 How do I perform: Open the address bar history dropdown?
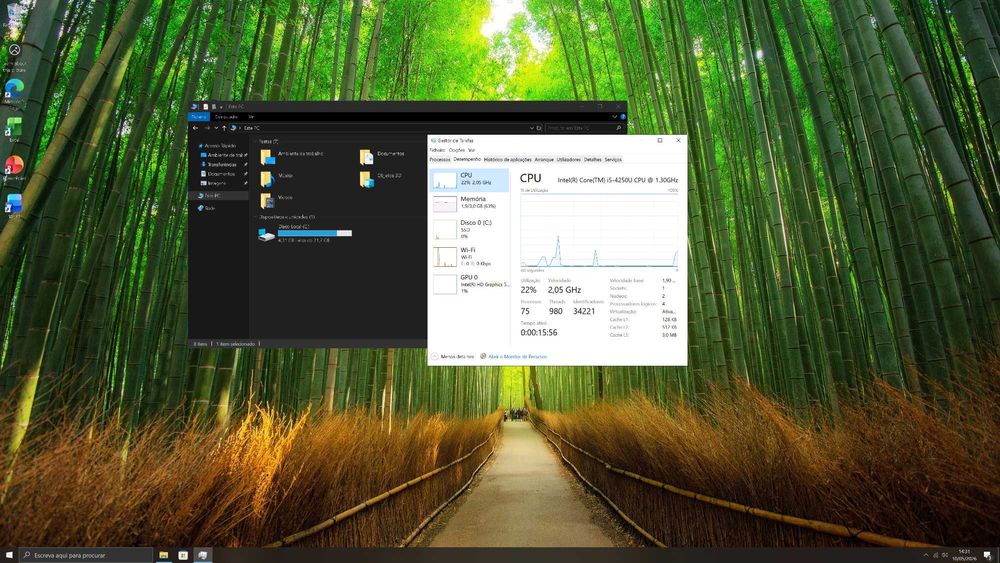coord(531,128)
